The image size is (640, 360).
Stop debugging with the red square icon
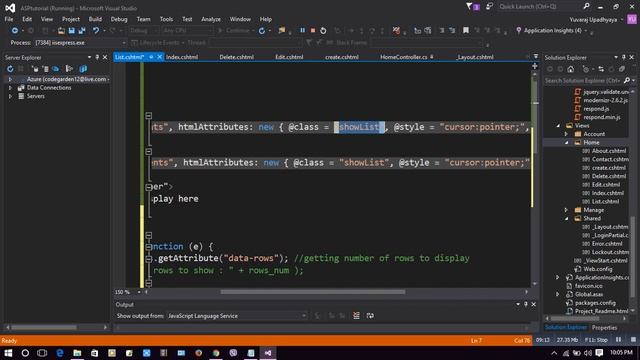(x=313, y=30)
